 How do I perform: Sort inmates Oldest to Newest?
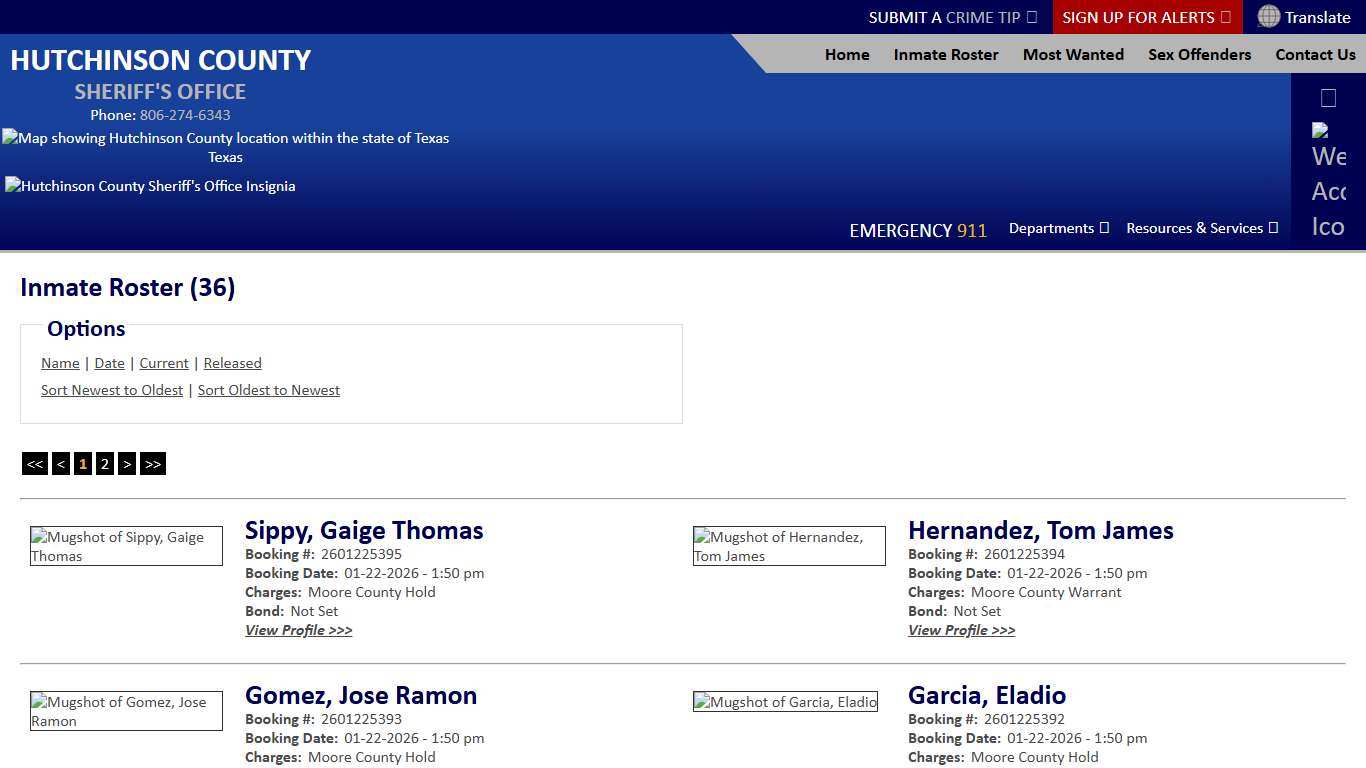coord(268,390)
